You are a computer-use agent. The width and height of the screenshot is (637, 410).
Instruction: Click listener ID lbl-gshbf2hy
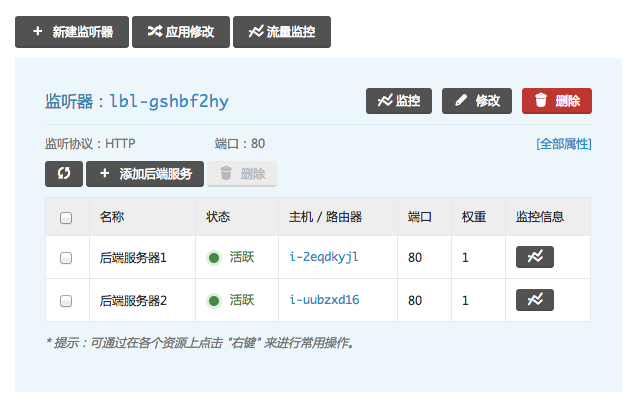169,101
